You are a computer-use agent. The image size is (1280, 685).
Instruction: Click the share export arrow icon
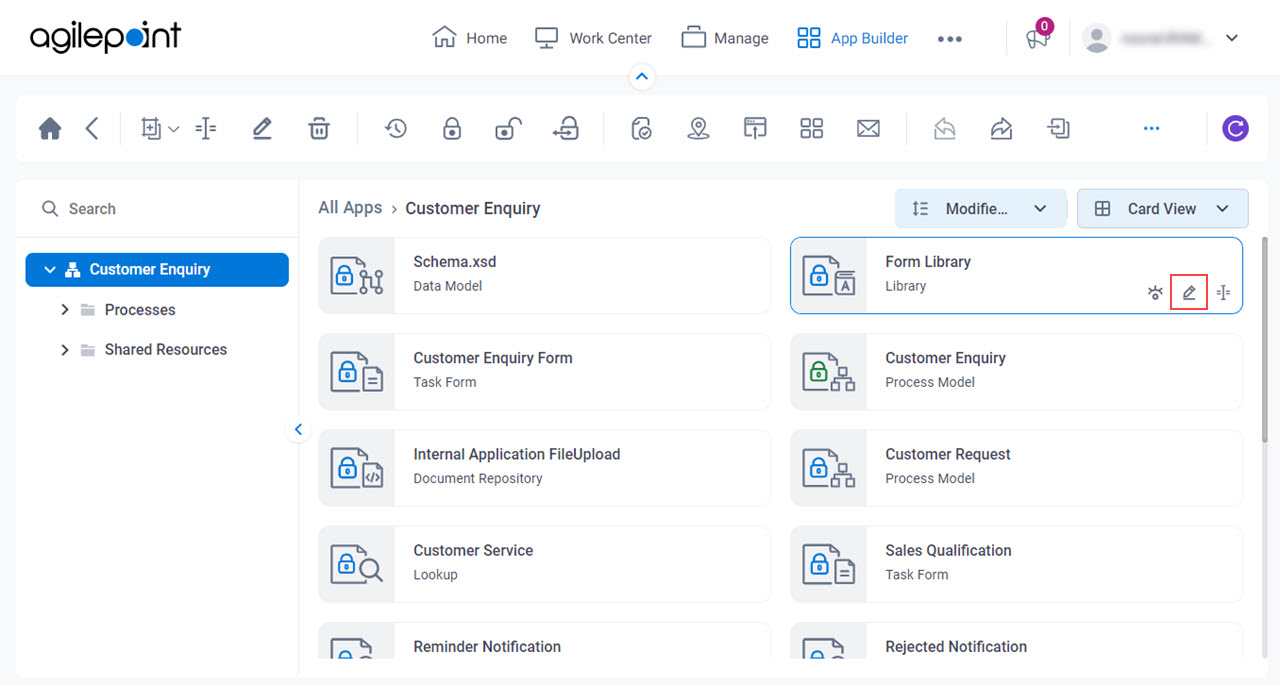click(1001, 128)
